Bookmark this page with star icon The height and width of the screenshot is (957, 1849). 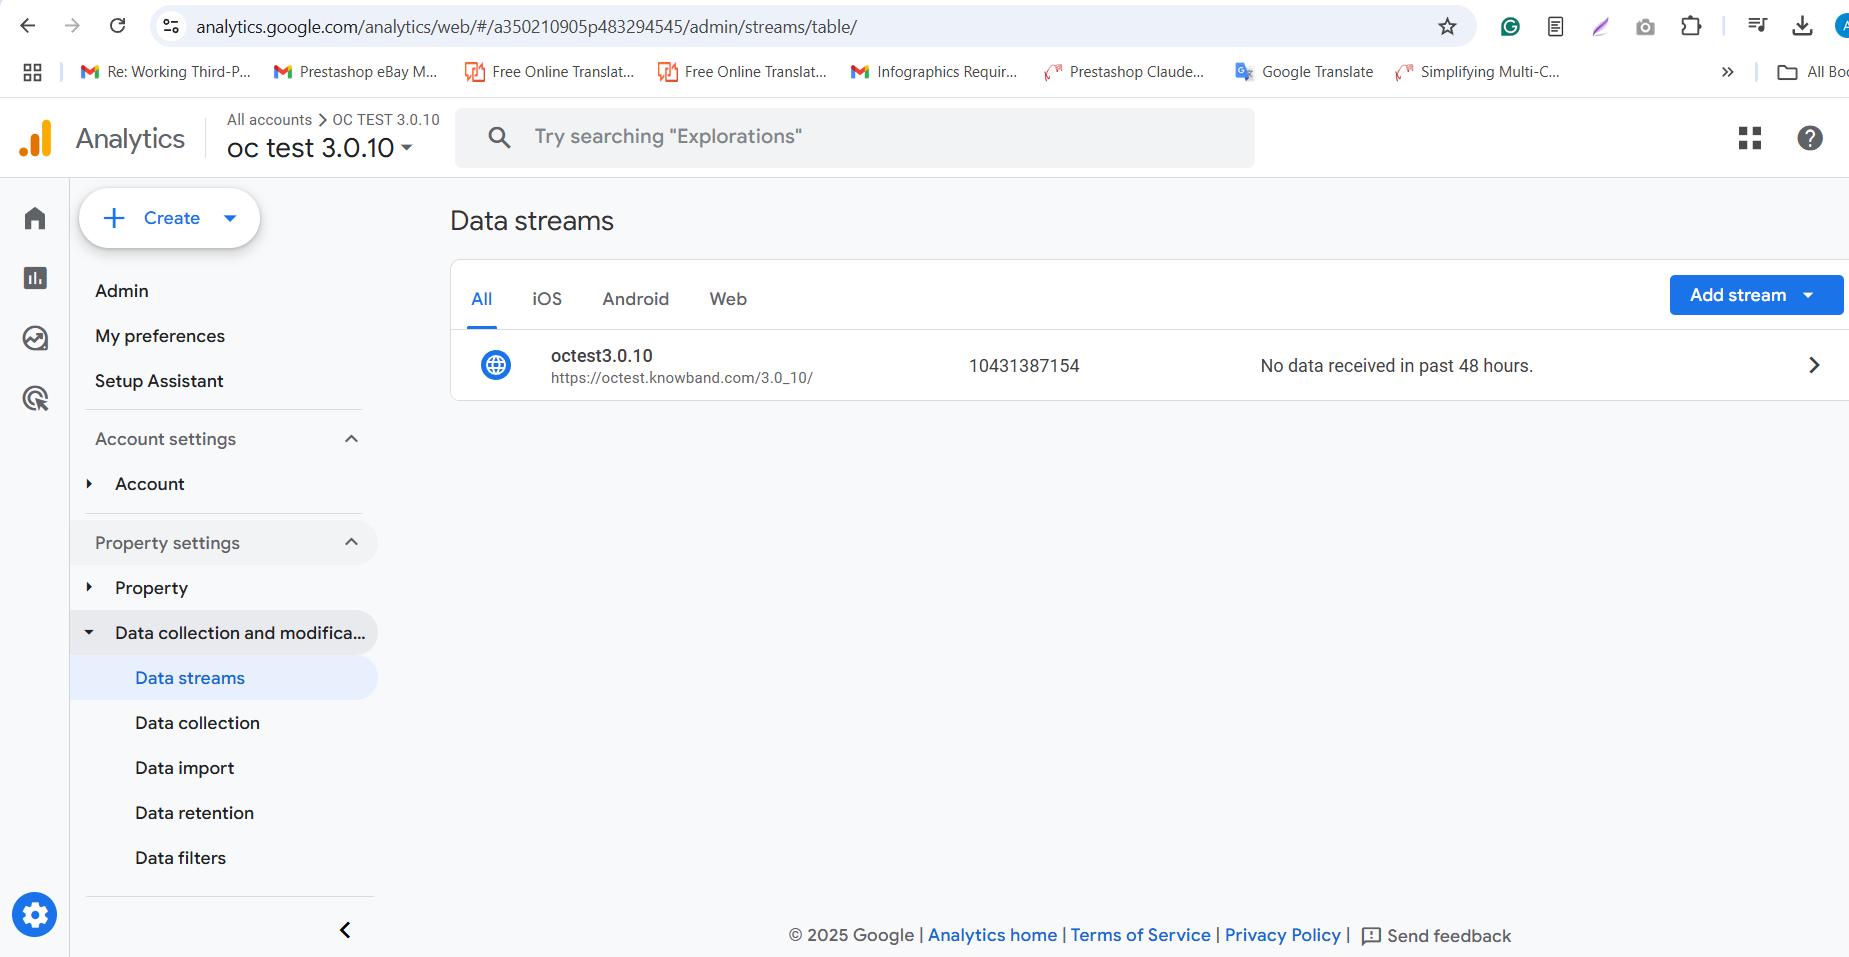pos(1447,26)
